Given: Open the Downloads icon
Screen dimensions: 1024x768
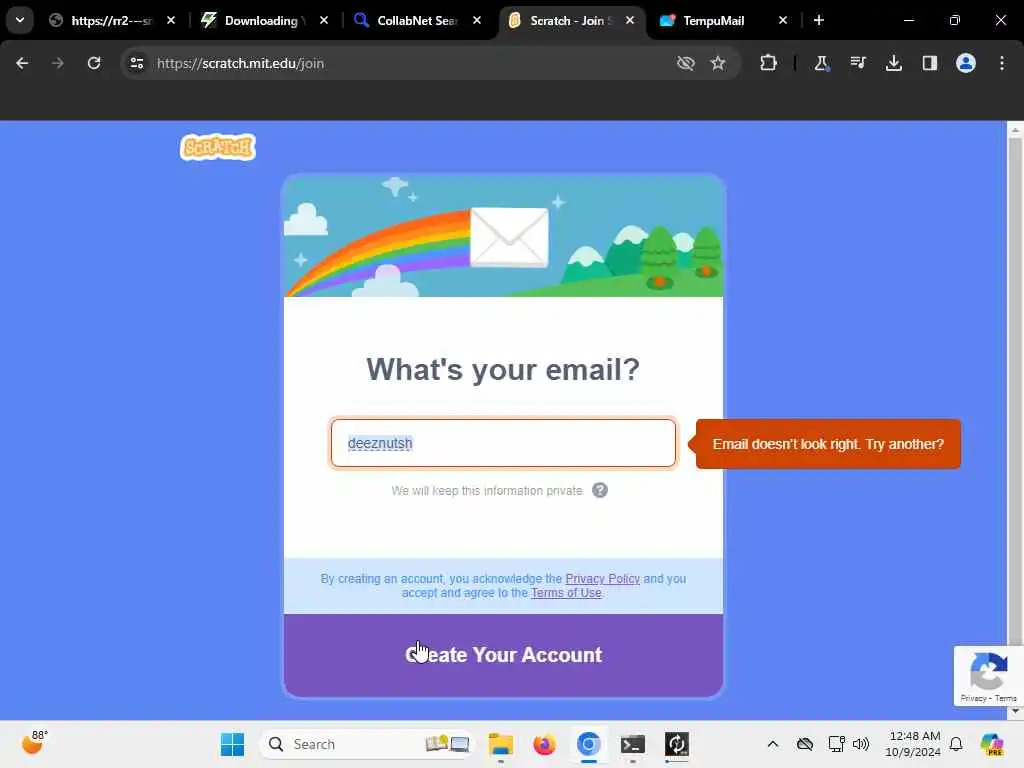Looking at the screenshot, I should [893, 63].
